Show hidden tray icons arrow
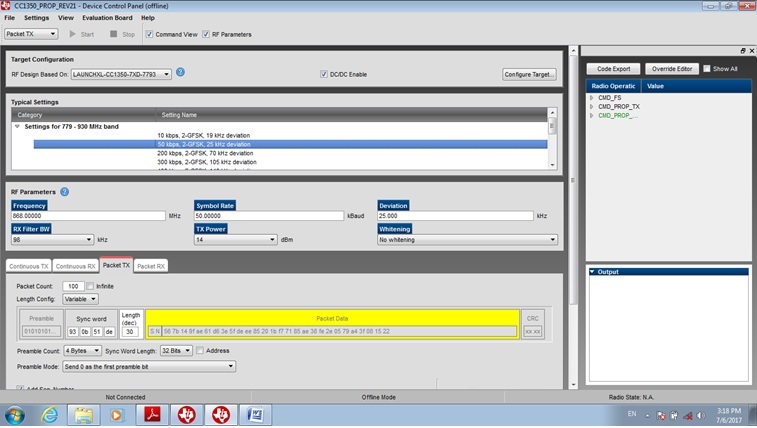Image resolution: width=757 pixels, height=428 pixels. [x=647, y=415]
